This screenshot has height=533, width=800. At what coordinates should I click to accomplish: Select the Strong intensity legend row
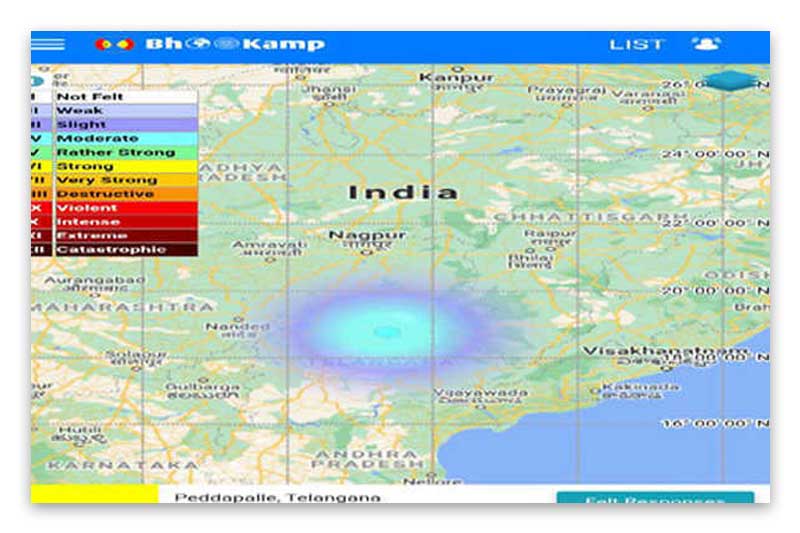point(114,166)
